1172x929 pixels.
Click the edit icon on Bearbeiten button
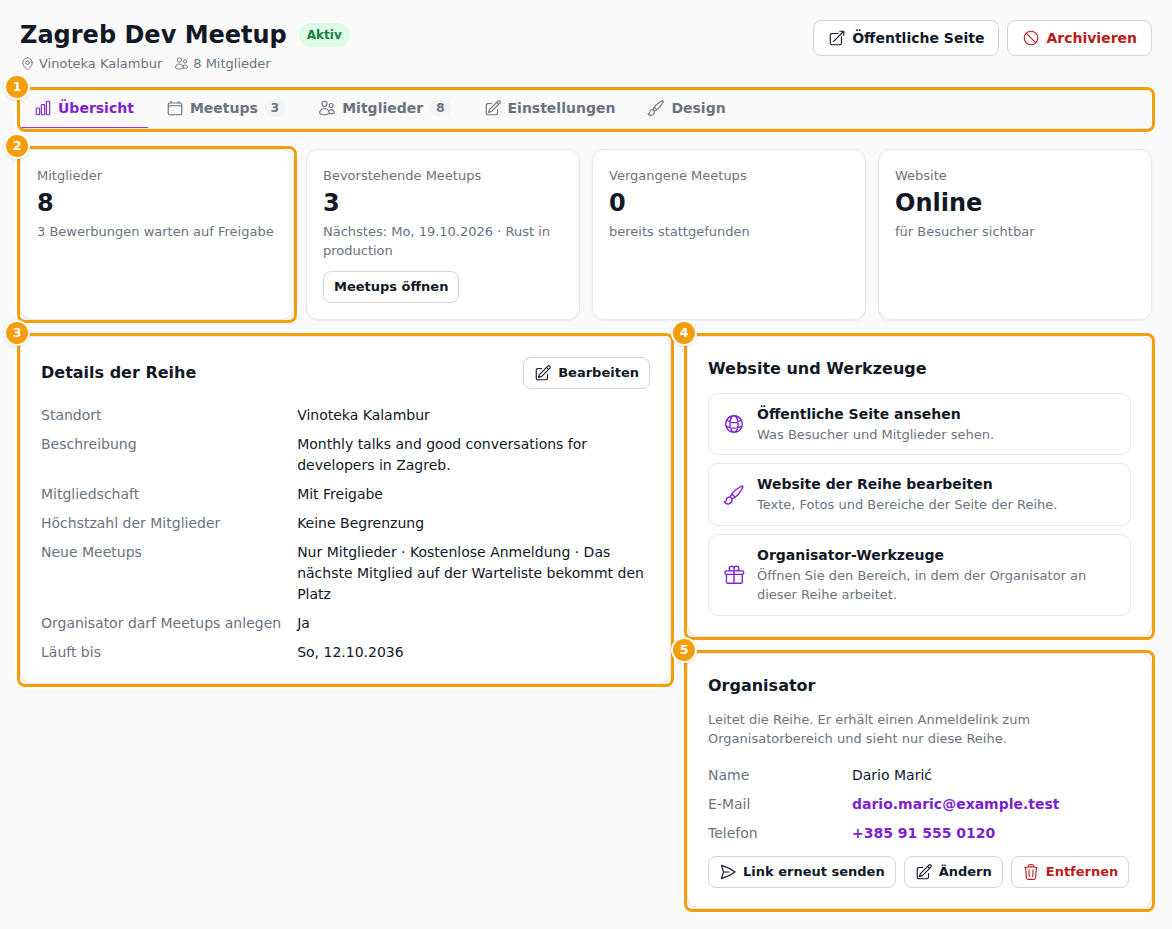(x=543, y=373)
